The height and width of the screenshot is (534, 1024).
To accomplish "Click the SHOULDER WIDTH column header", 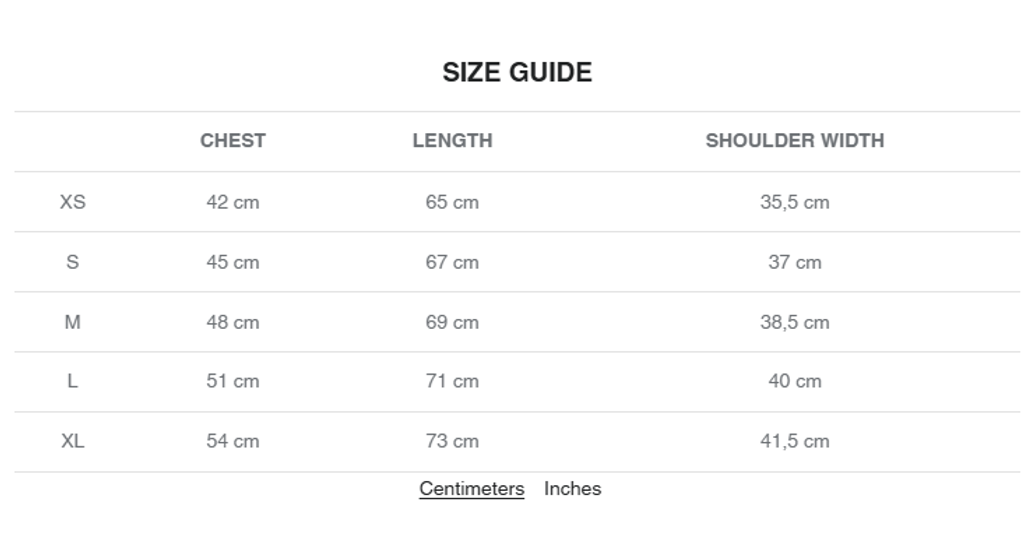I will click(795, 141).
